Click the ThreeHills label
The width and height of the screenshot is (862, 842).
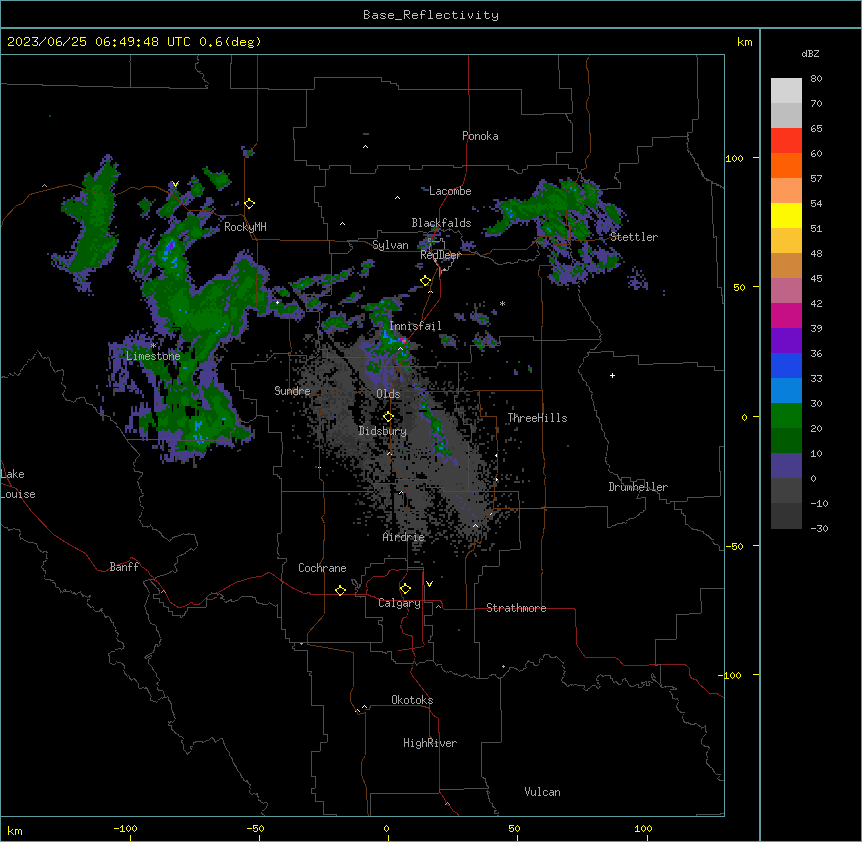point(537,418)
